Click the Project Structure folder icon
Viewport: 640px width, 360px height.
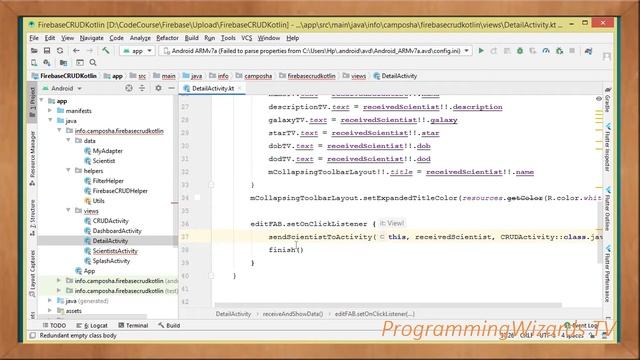tap(63, 62)
